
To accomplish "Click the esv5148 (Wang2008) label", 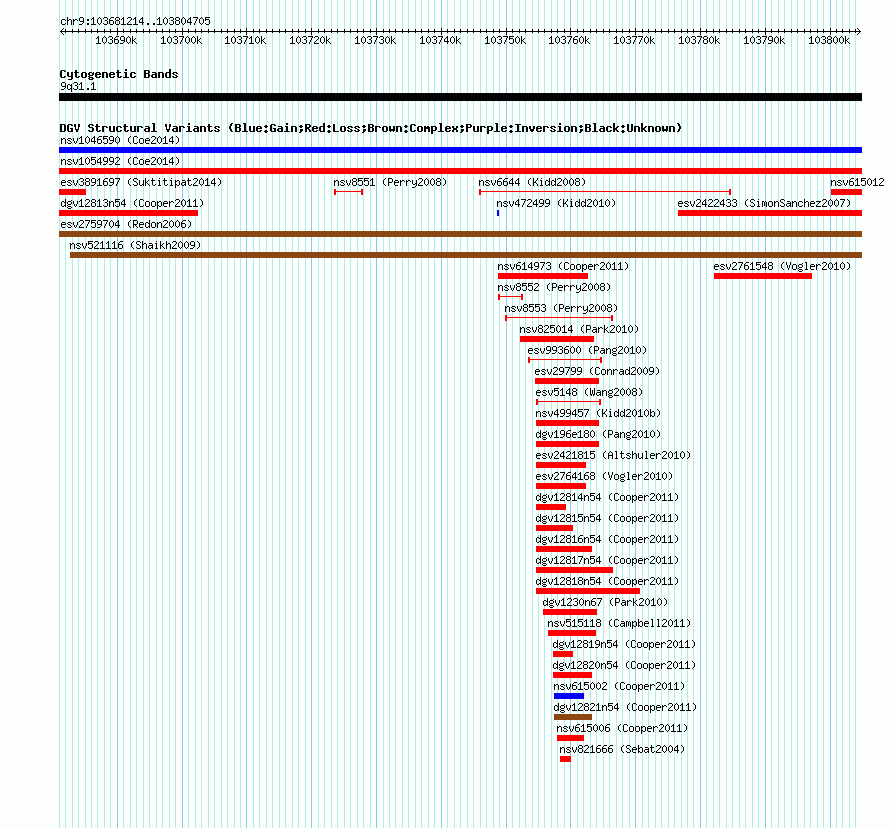I will [589, 392].
